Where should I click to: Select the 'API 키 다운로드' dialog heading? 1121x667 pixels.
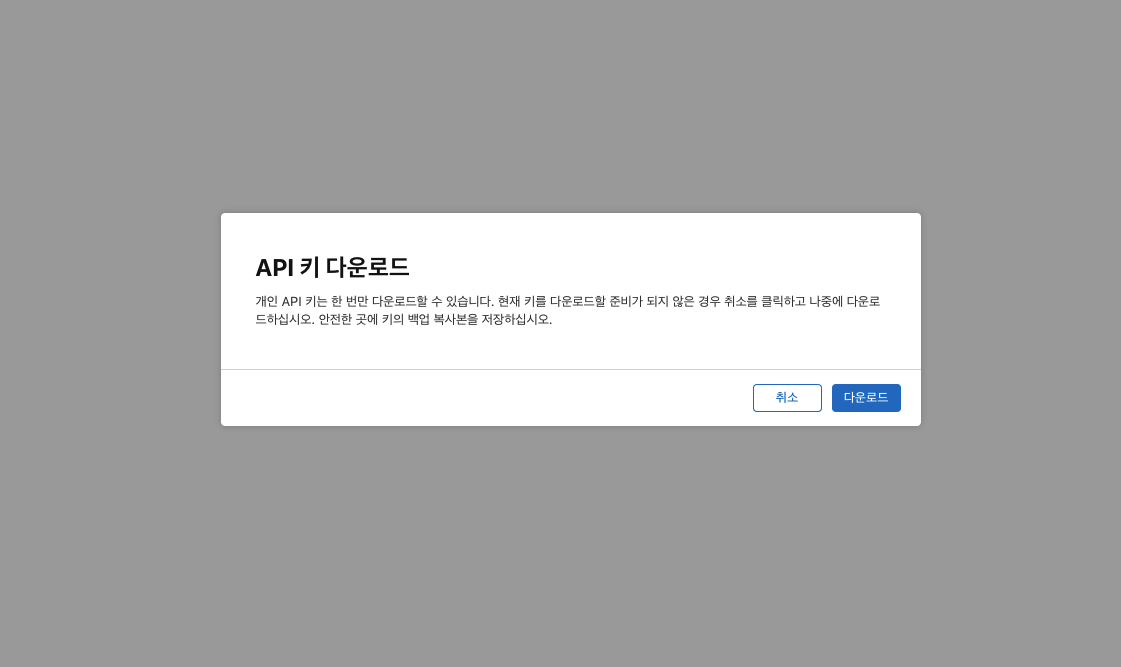(332, 267)
